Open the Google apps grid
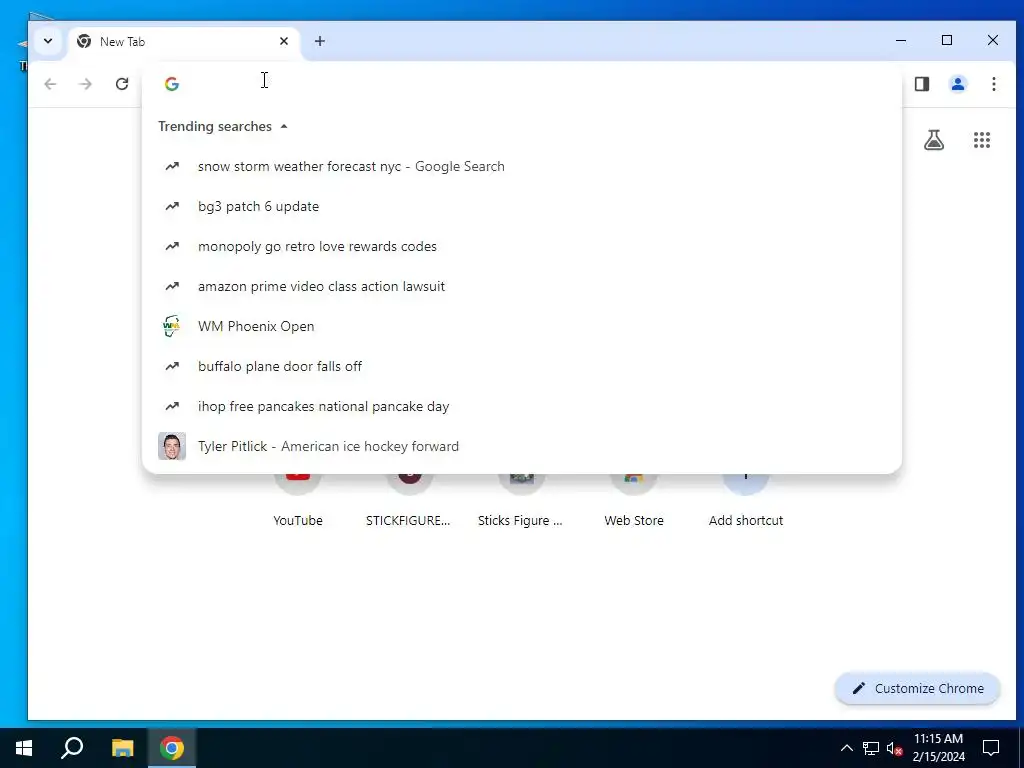The height and width of the screenshot is (768, 1024). [982, 140]
